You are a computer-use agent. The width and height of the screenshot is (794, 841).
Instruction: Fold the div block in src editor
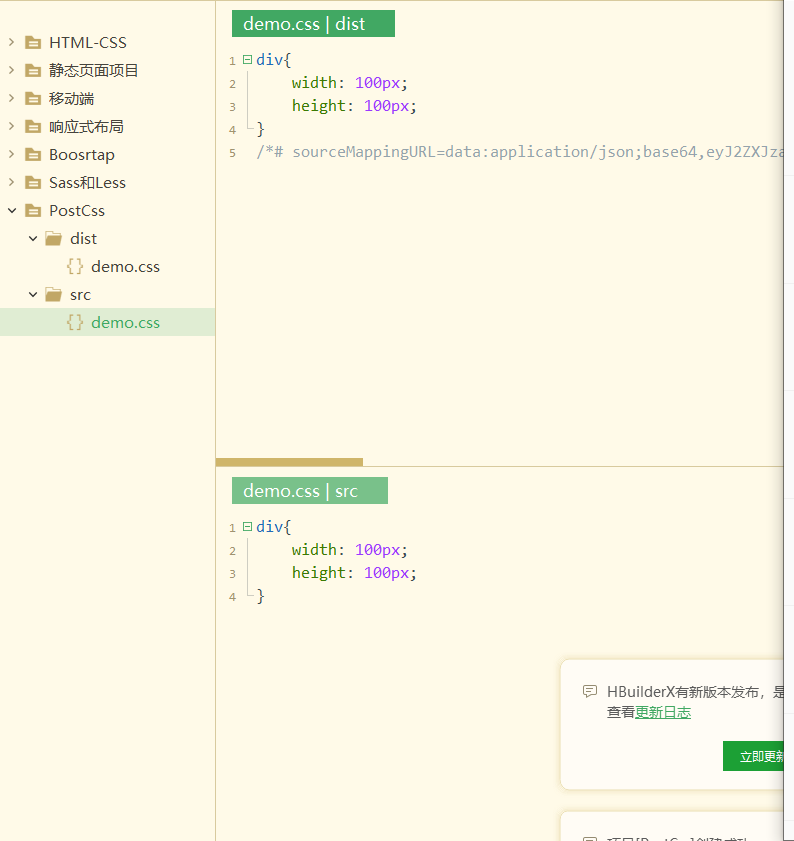coord(247,527)
